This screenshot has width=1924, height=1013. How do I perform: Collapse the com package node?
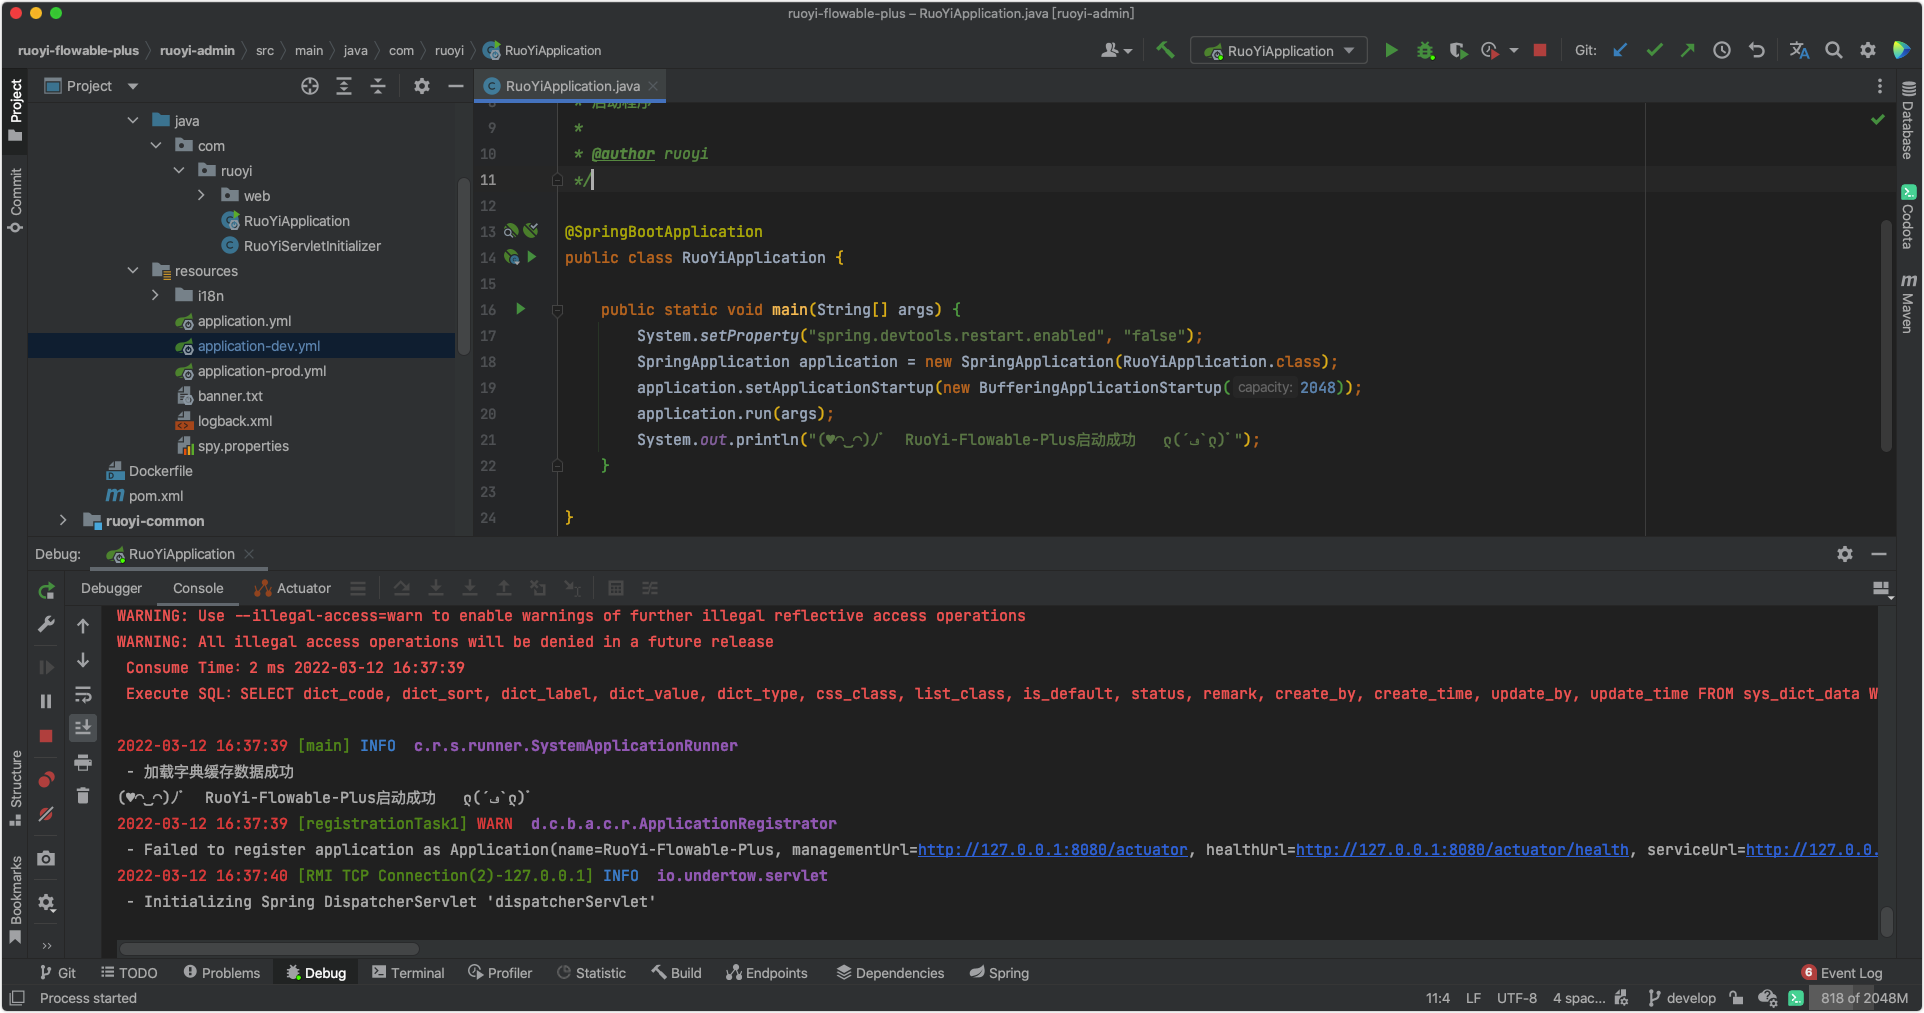(x=156, y=145)
